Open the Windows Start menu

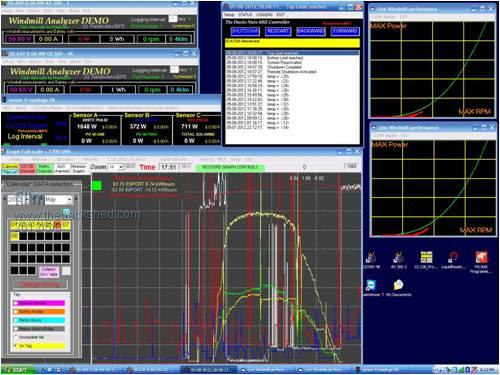(18, 370)
